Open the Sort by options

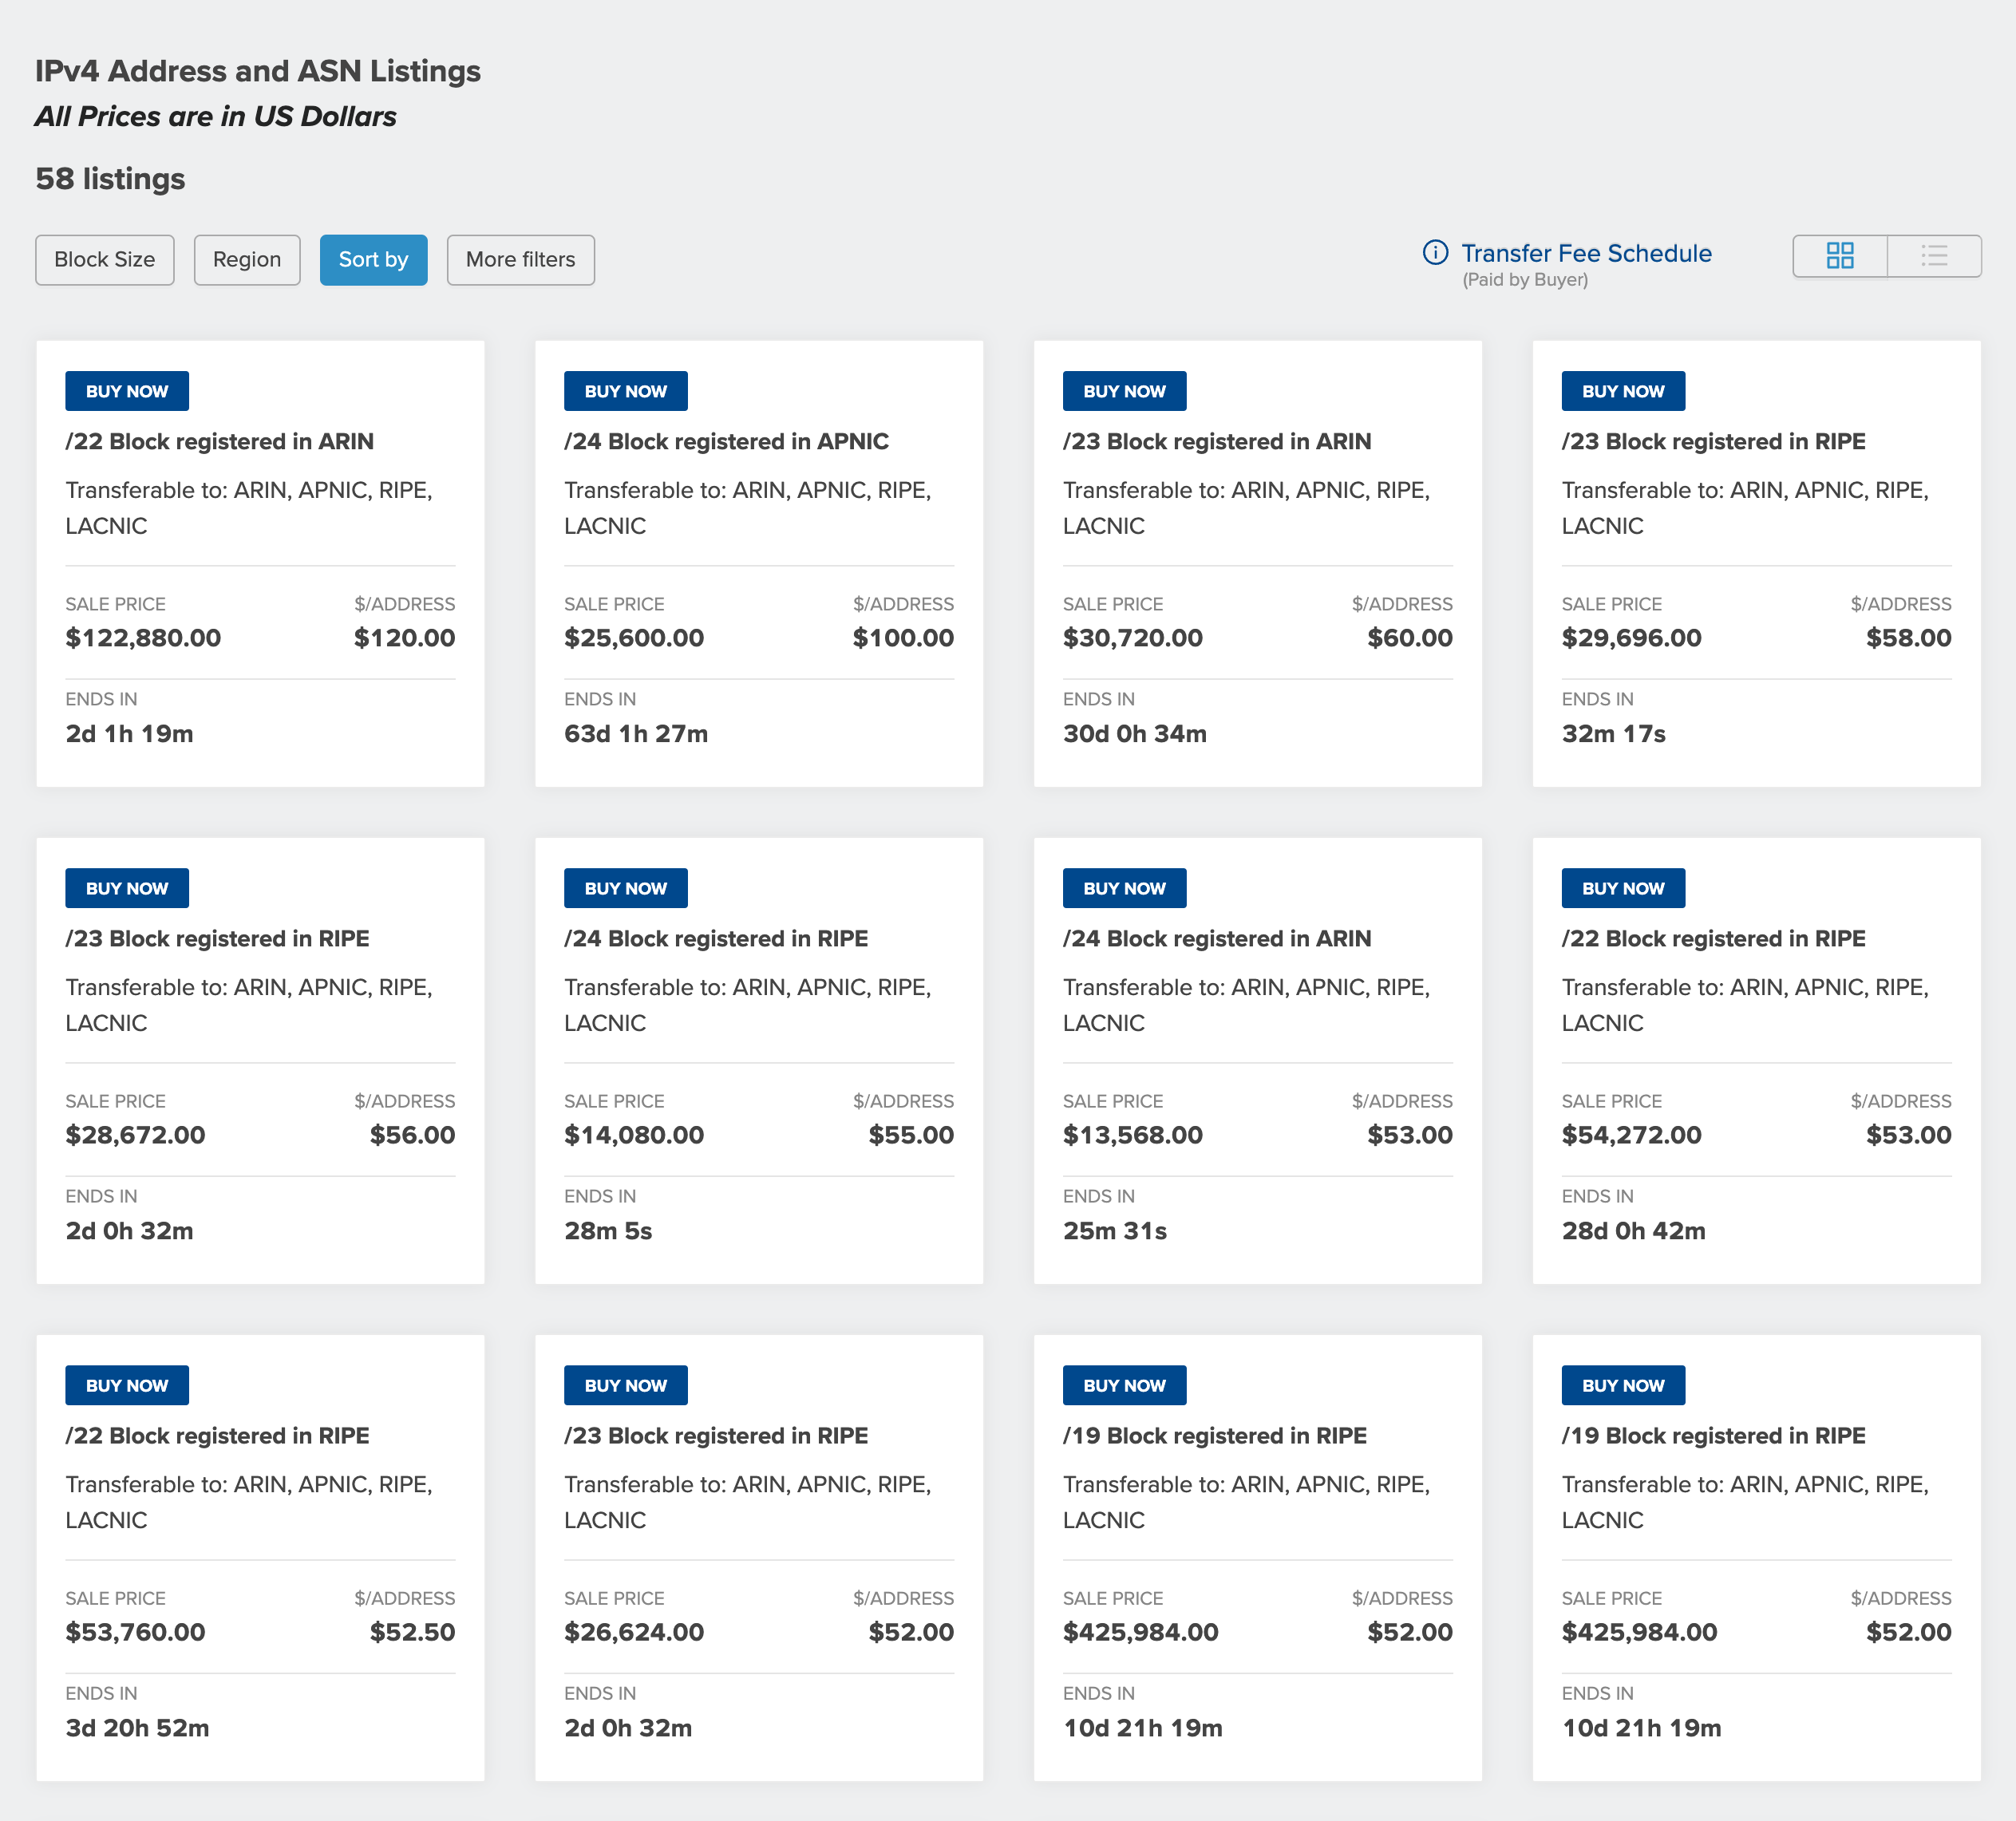(373, 260)
